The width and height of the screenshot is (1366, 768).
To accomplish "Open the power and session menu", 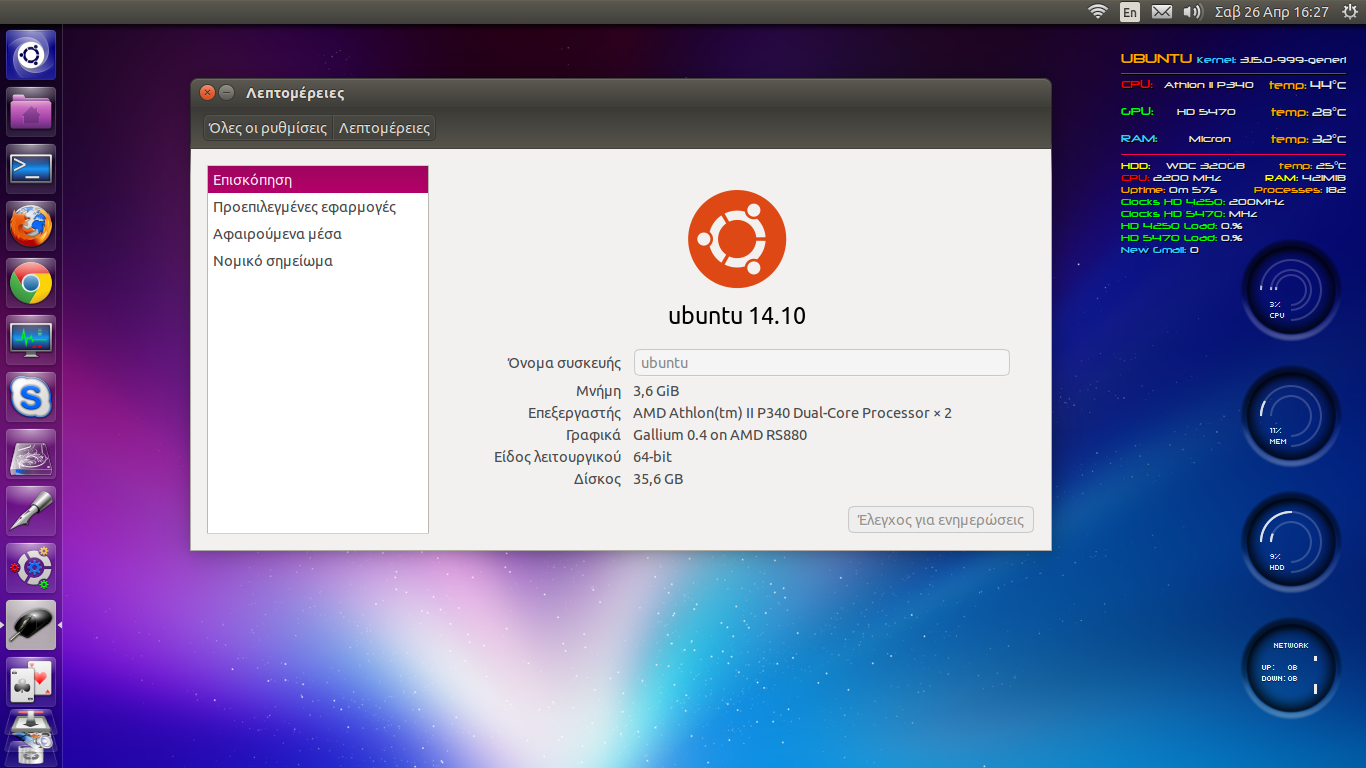I will tap(1350, 12).
